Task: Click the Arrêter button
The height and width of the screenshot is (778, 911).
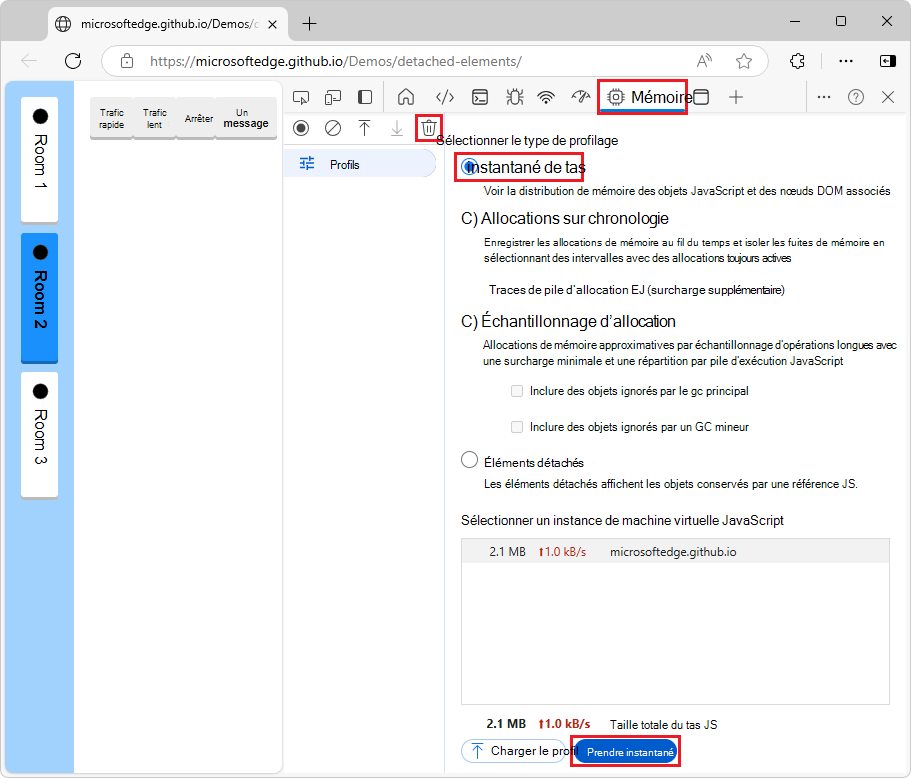Action: (196, 119)
